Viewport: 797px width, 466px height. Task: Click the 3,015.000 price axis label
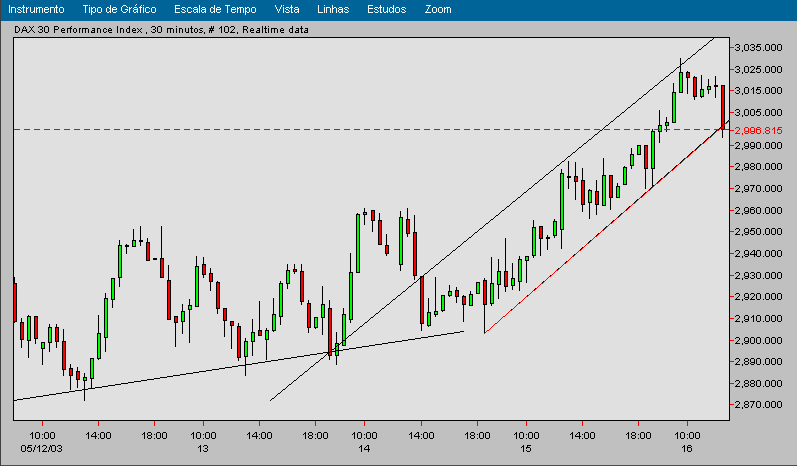(758, 90)
